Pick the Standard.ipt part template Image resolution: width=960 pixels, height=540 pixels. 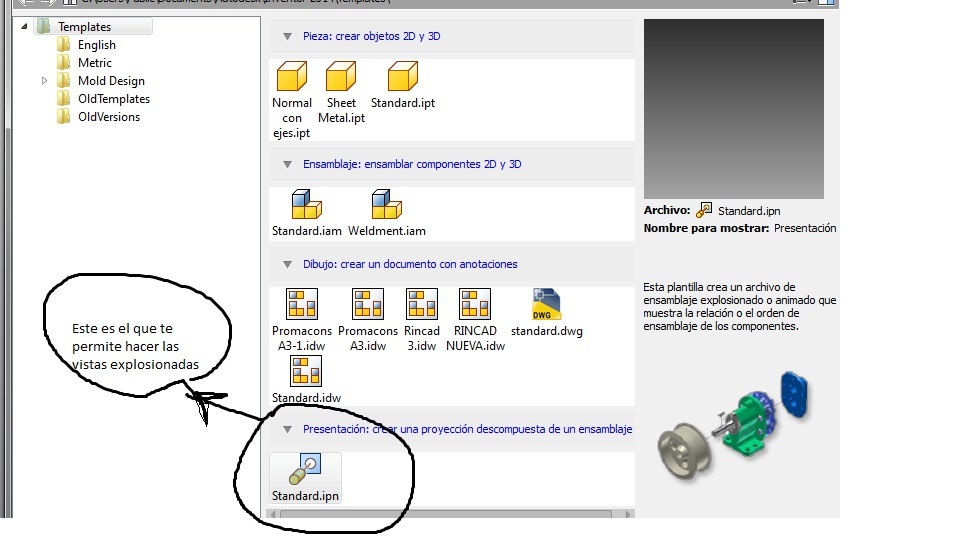403,85
